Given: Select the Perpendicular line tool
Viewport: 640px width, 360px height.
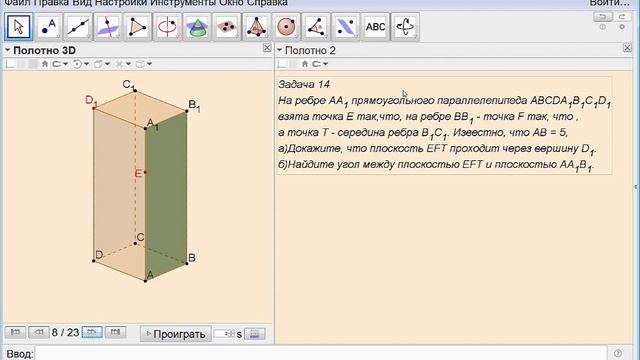Looking at the screenshot, I should 107,27.
